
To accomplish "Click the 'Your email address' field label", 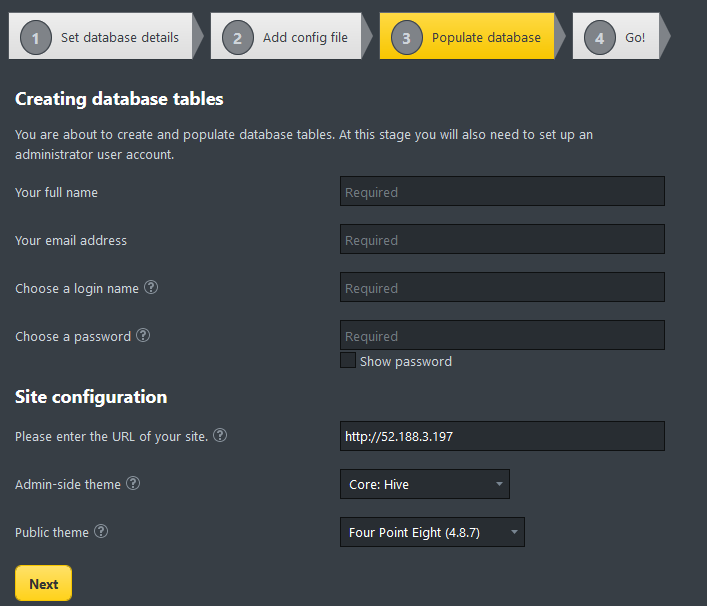I will (71, 240).
